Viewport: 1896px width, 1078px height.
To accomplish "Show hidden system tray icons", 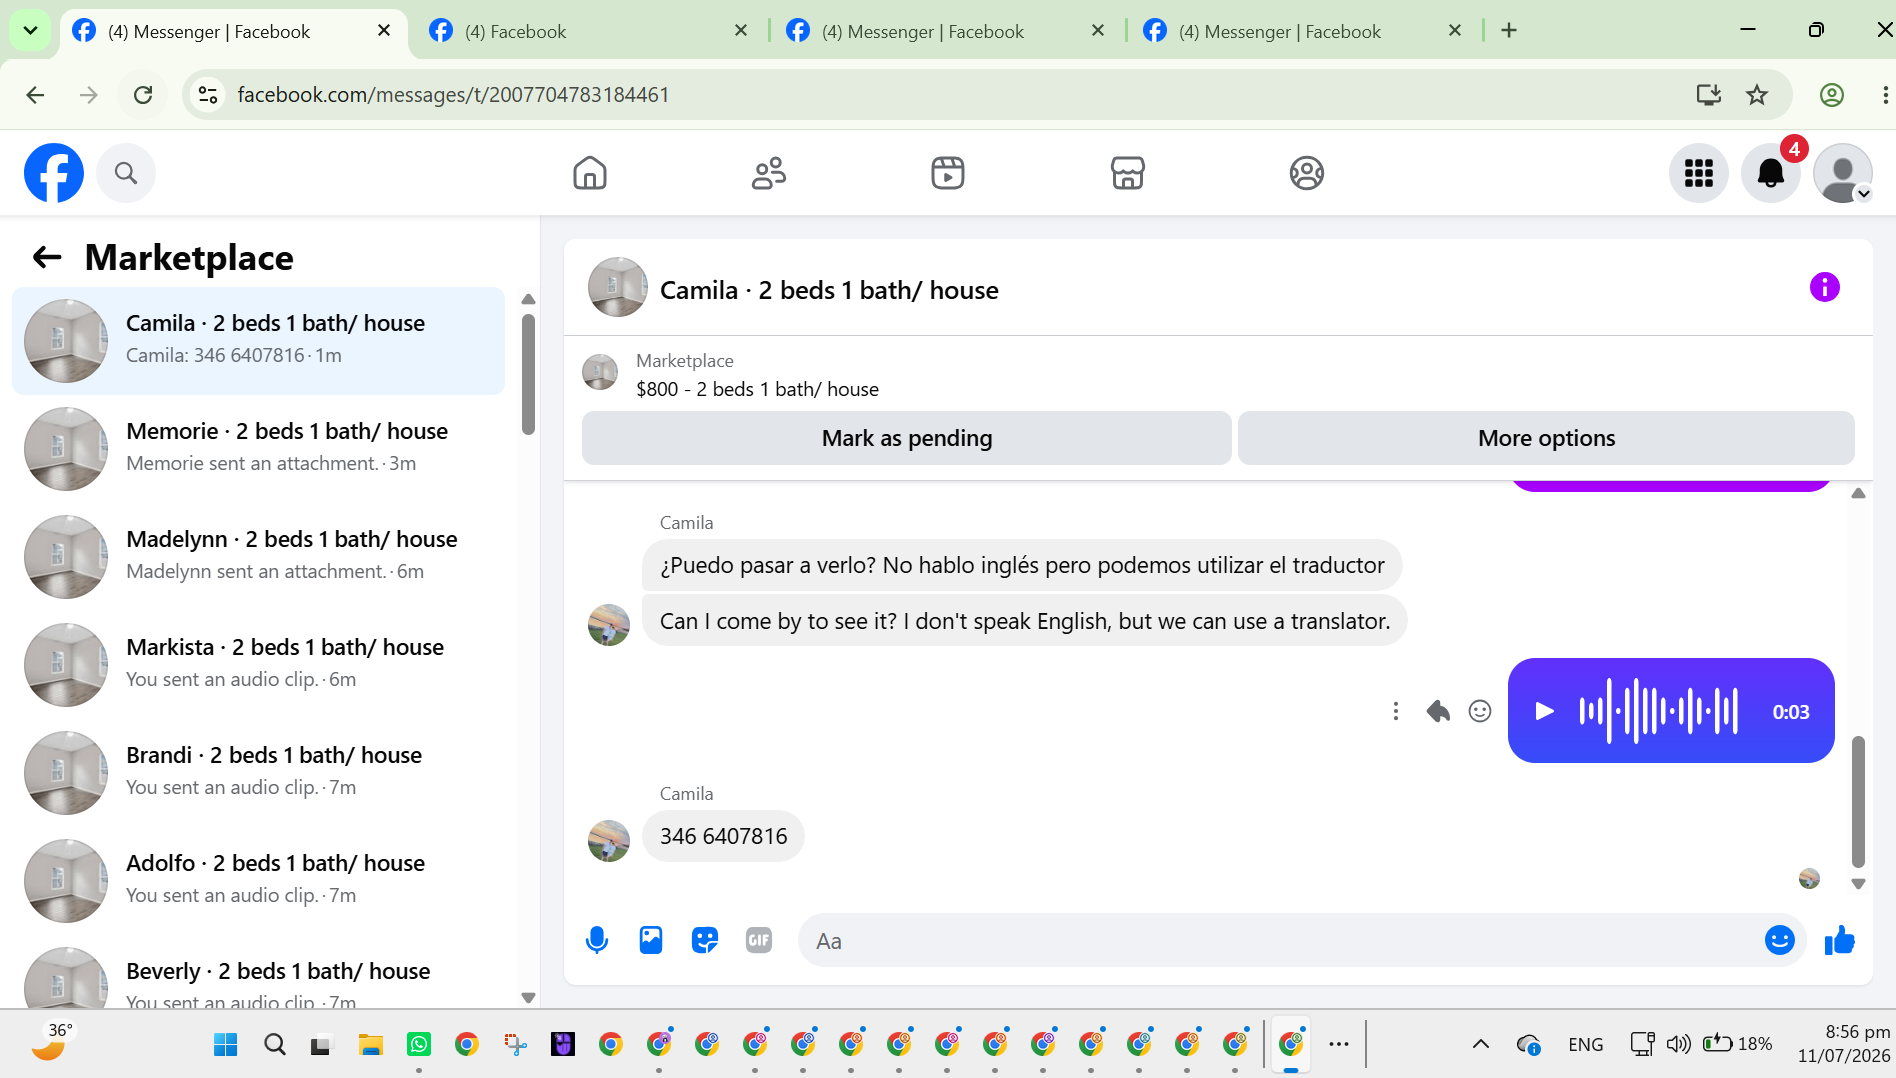I will tap(1481, 1045).
